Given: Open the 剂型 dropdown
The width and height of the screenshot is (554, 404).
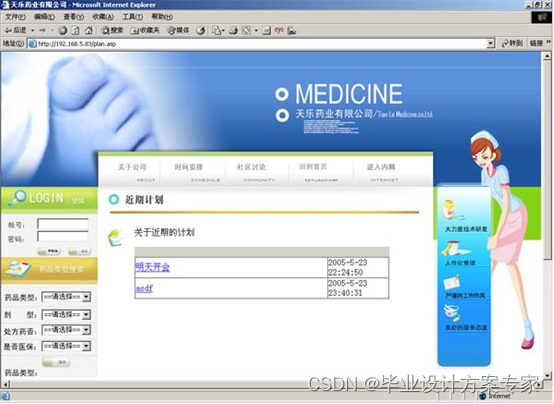Looking at the screenshot, I should [x=66, y=314].
